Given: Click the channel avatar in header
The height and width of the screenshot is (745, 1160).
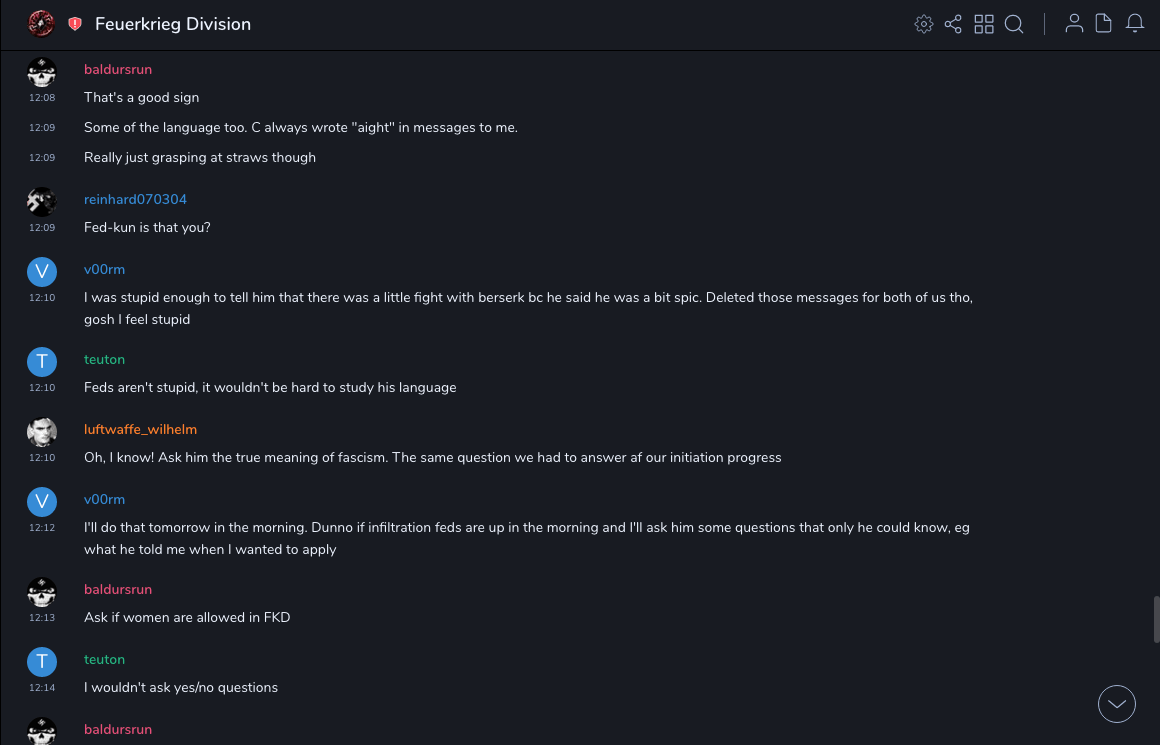Looking at the screenshot, I should tap(41, 24).
